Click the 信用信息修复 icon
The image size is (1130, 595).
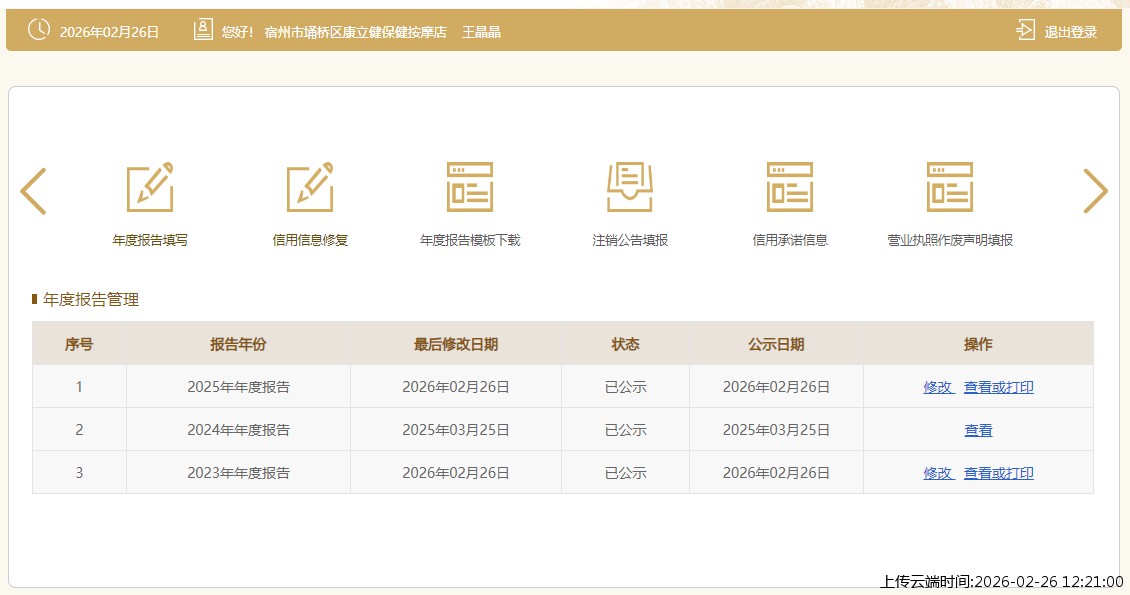point(310,187)
